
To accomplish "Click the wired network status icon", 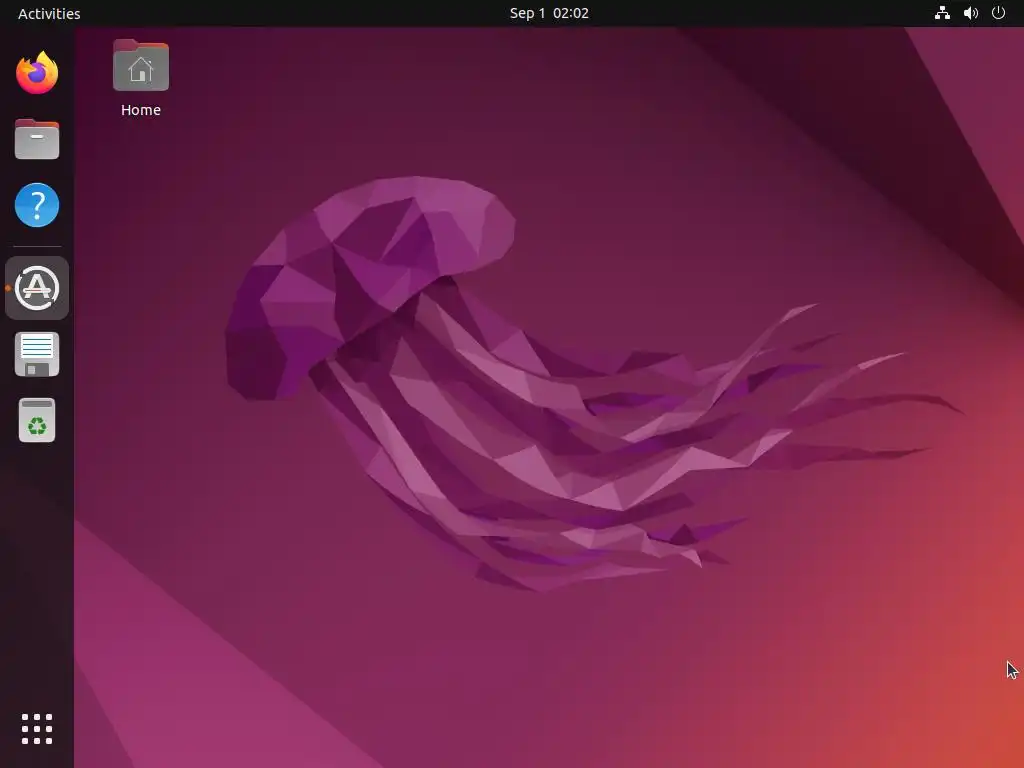I will pyautogui.click(x=942, y=13).
